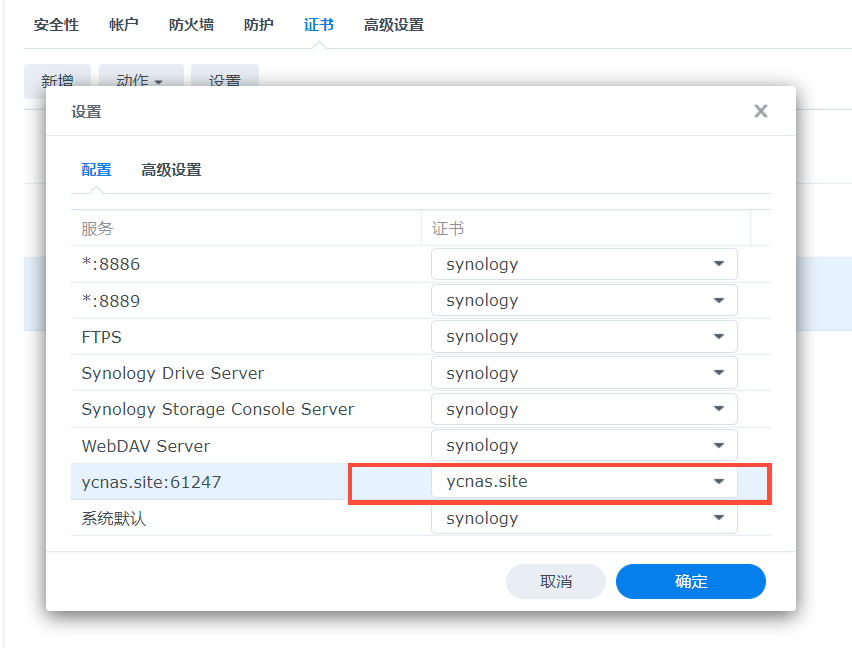The image size is (852, 648).
Task: Open the 动作 dropdown button
Action: 141,77
